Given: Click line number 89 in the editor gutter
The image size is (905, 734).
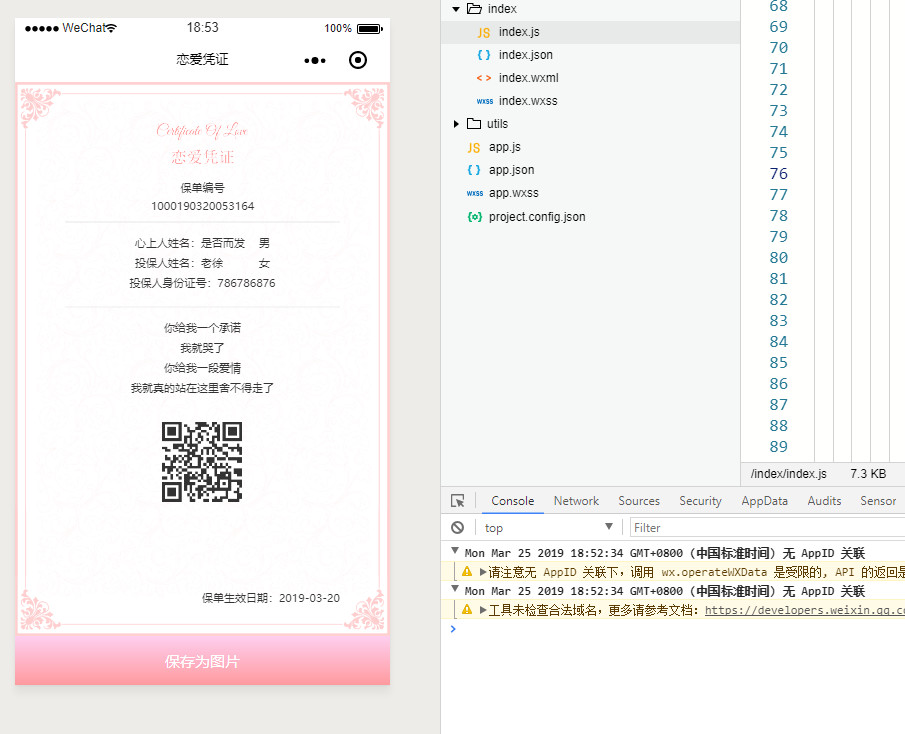Looking at the screenshot, I should click(779, 447).
